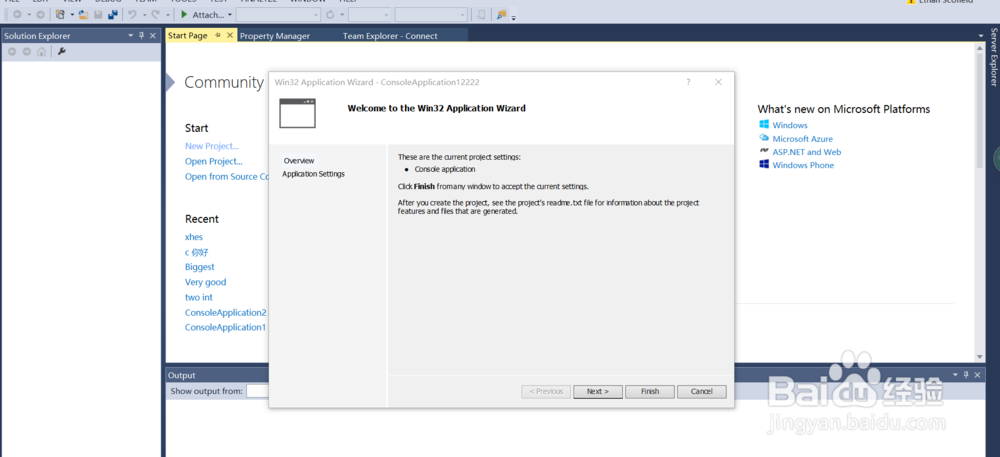Open the Navigate Backward history dropdown arrow

(x=29, y=15)
